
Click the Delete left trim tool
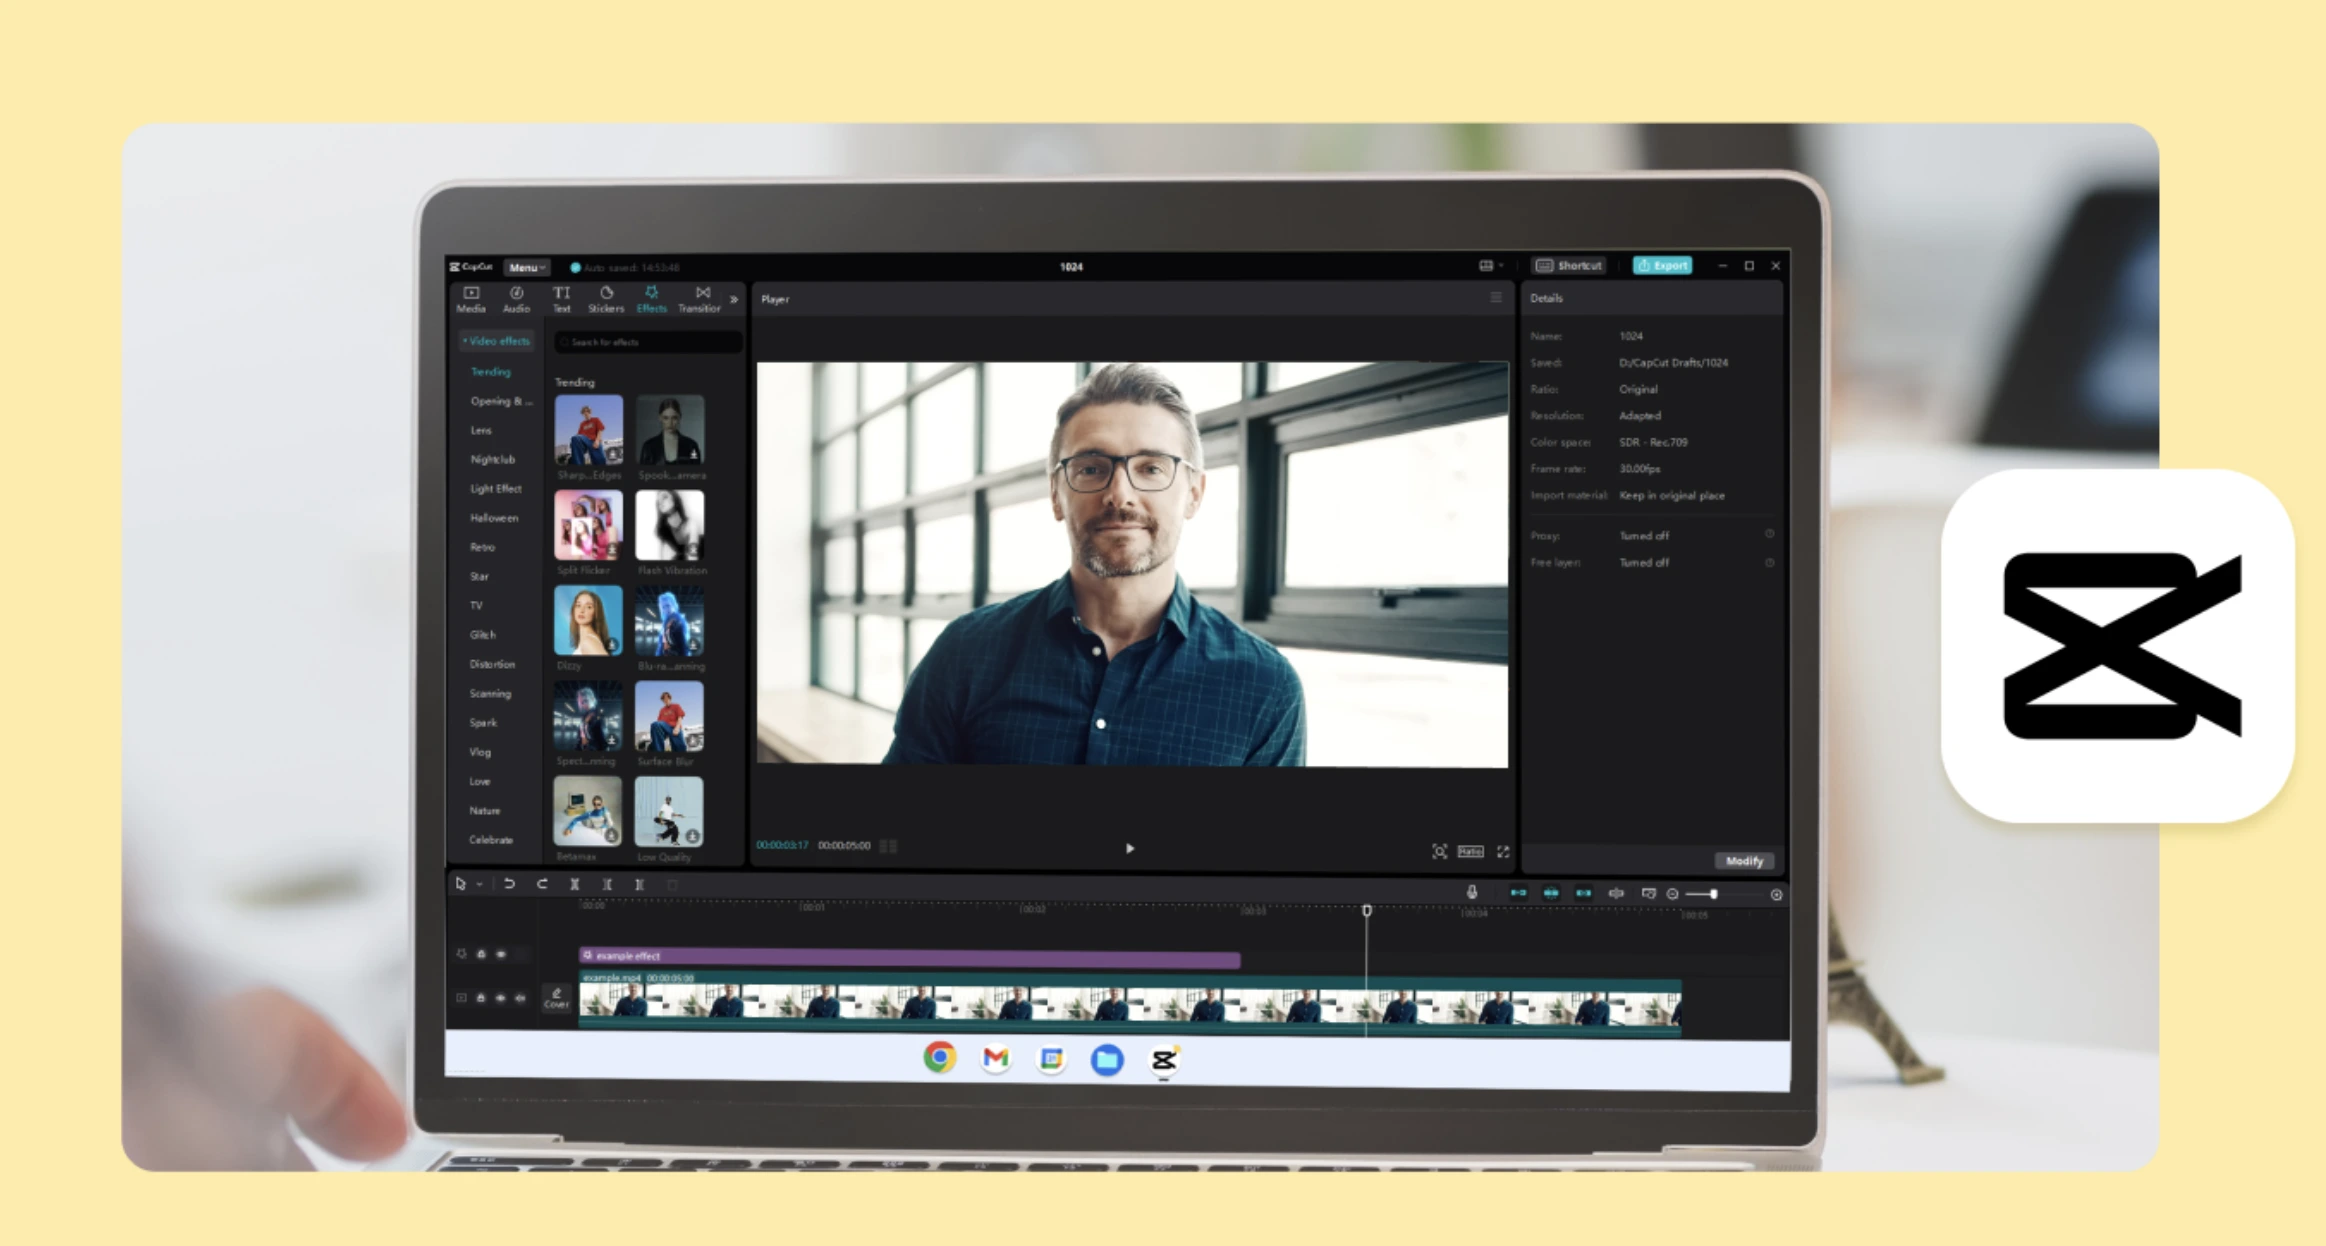(x=607, y=884)
